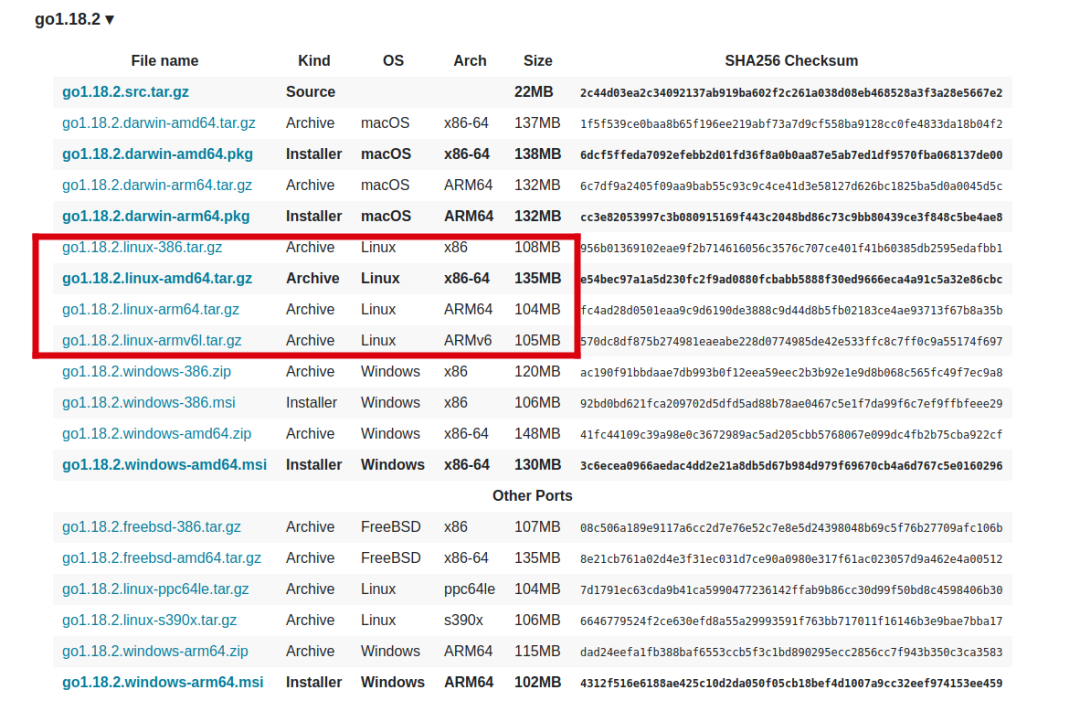Open go1.18.2.darwin-amd64.tar.gz link
The width and height of the screenshot is (1080, 711).
tap(158, 123)
